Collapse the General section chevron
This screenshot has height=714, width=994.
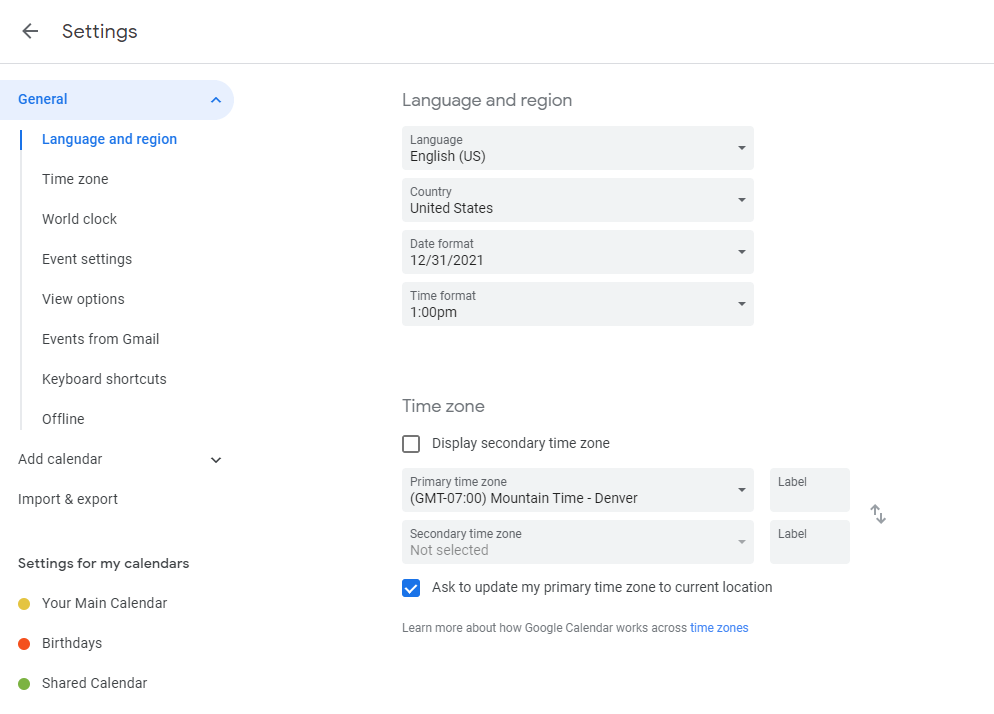[215, 100]
